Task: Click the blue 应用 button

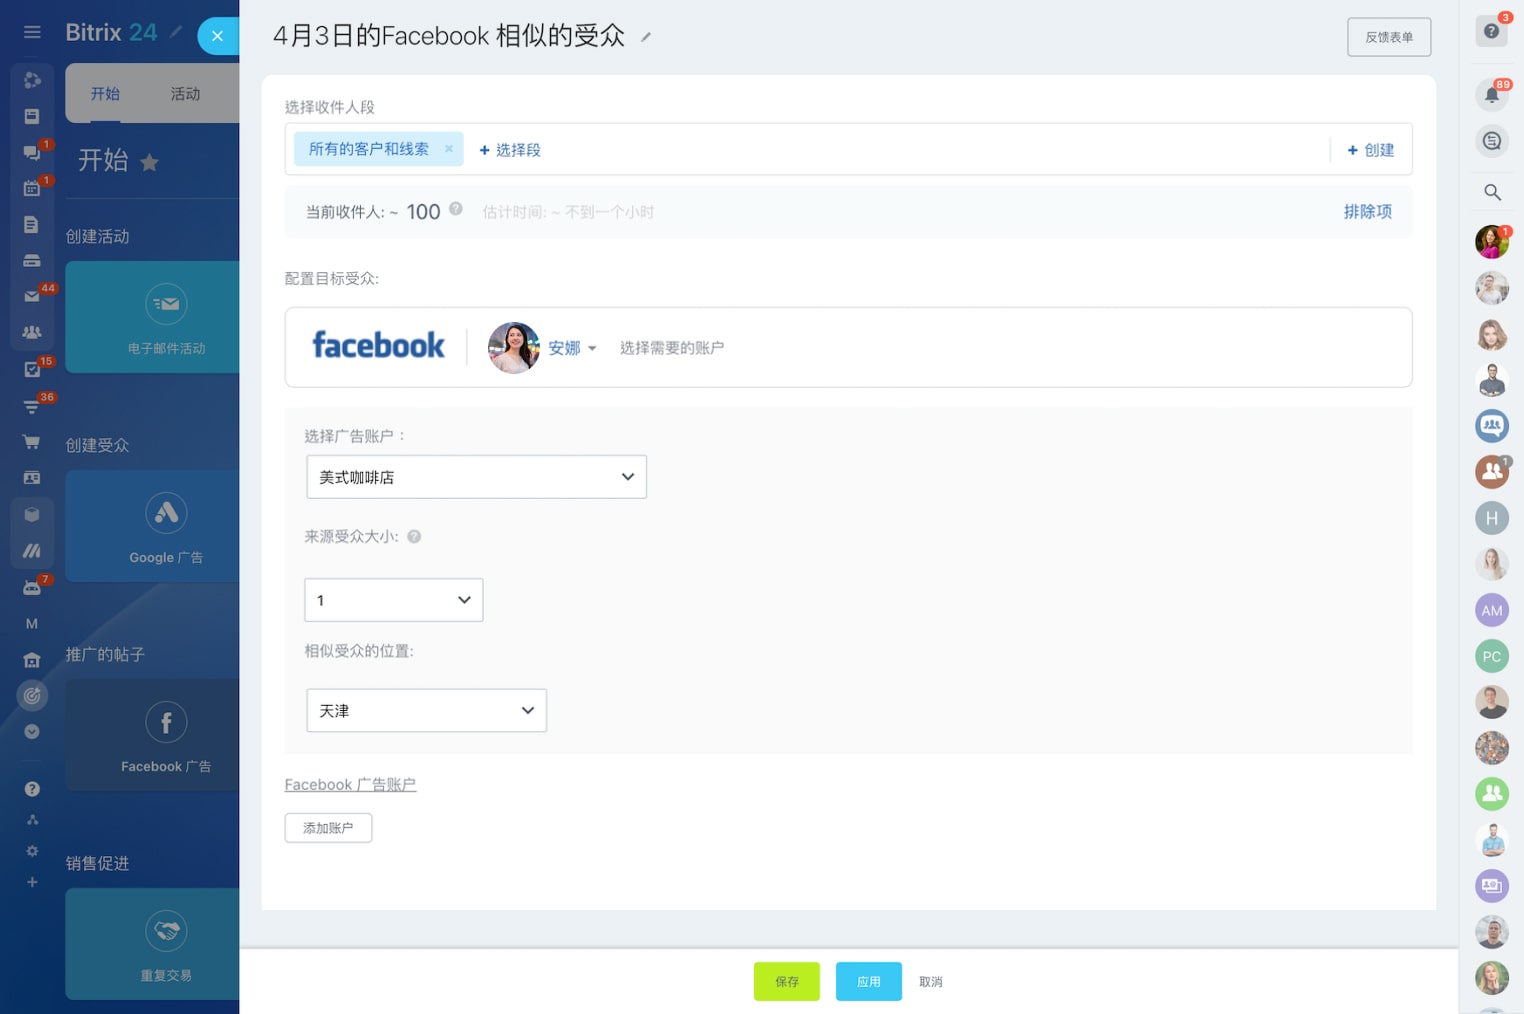Action: coord(869,982)
